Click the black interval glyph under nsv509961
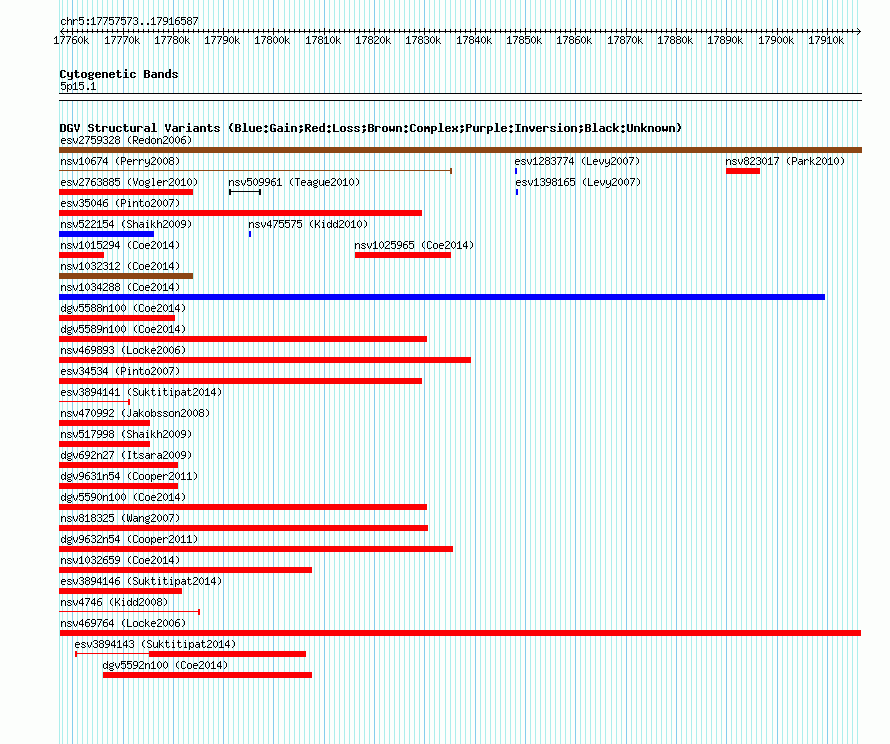This screenshot has width=890, height=744. (245, 192)
